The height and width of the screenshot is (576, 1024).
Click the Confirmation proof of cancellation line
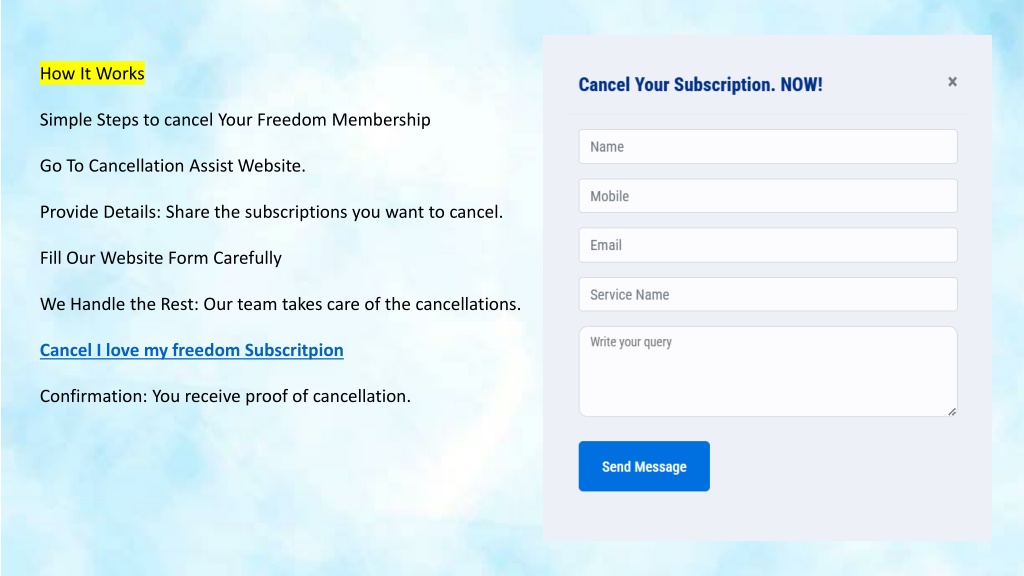[x=225, y=396]
